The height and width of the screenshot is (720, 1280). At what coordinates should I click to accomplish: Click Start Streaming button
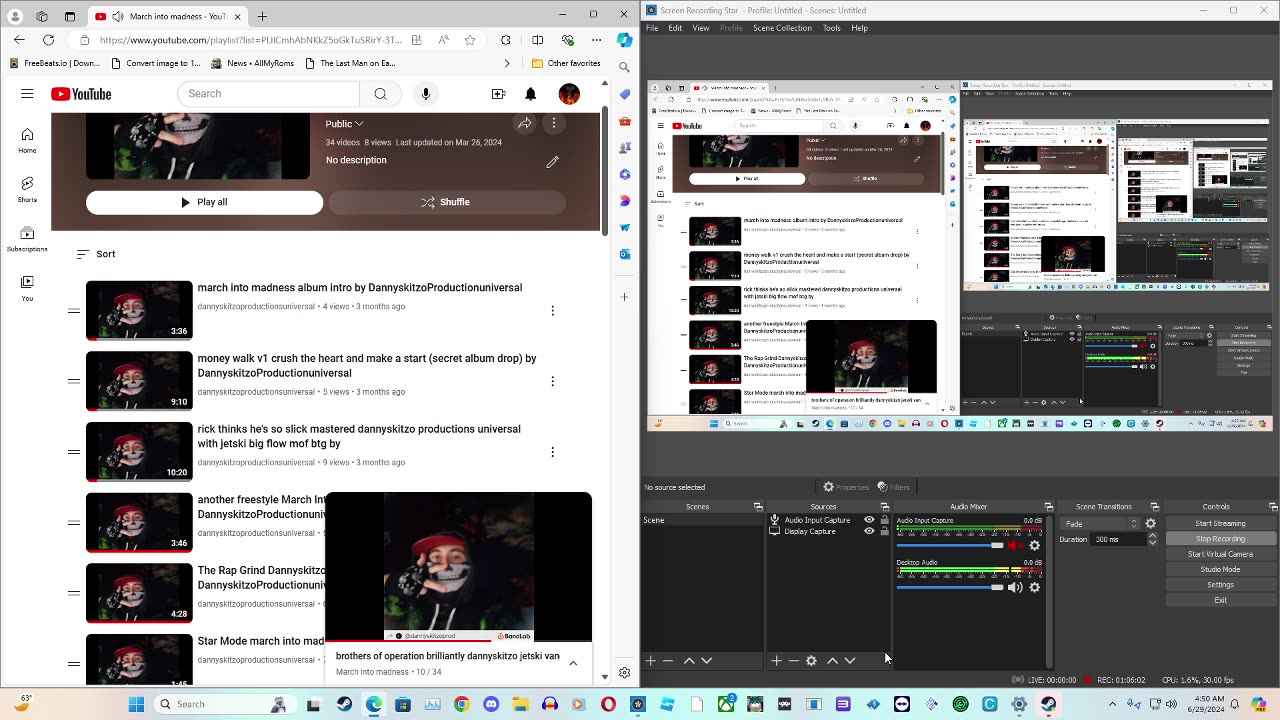(1220, 523)
